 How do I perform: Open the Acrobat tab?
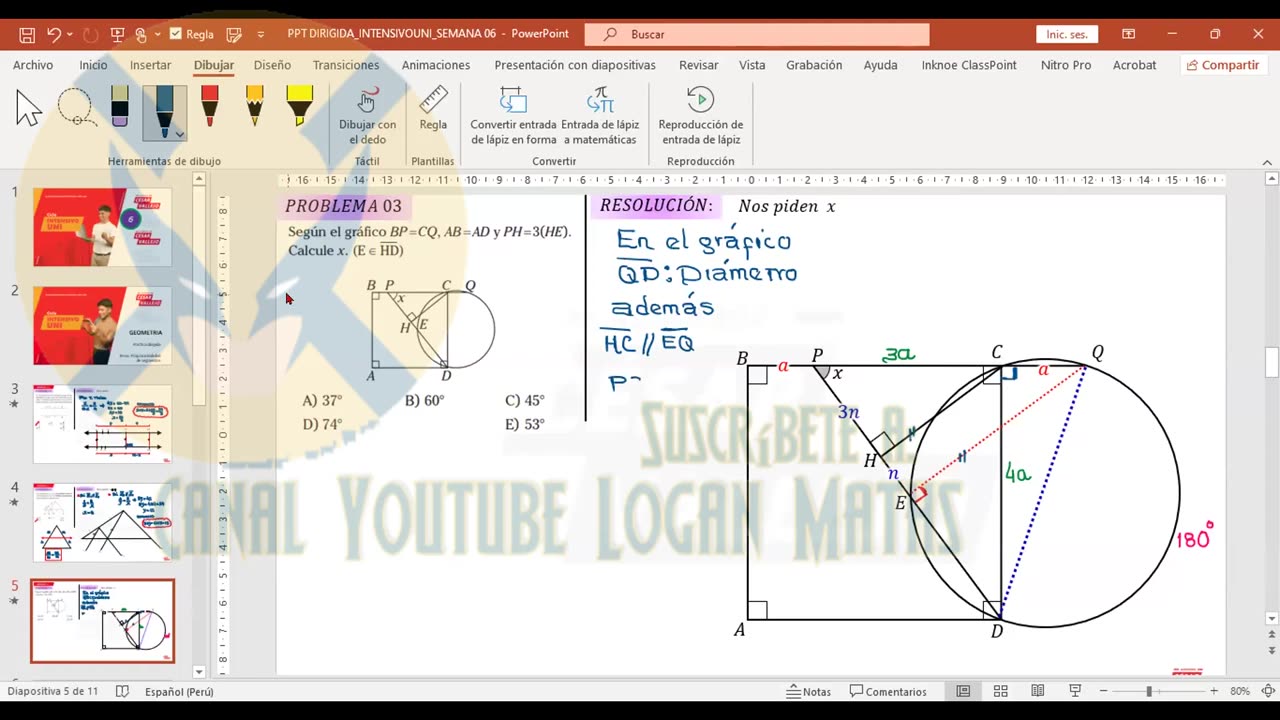[x=1135, y=65]
